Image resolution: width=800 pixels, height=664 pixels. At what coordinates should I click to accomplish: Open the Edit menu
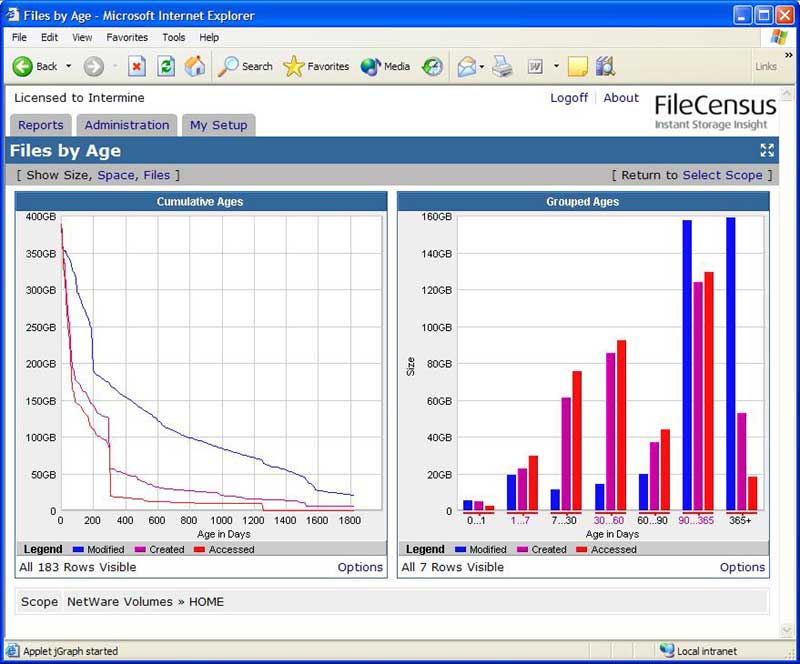[x=49, y=37]
